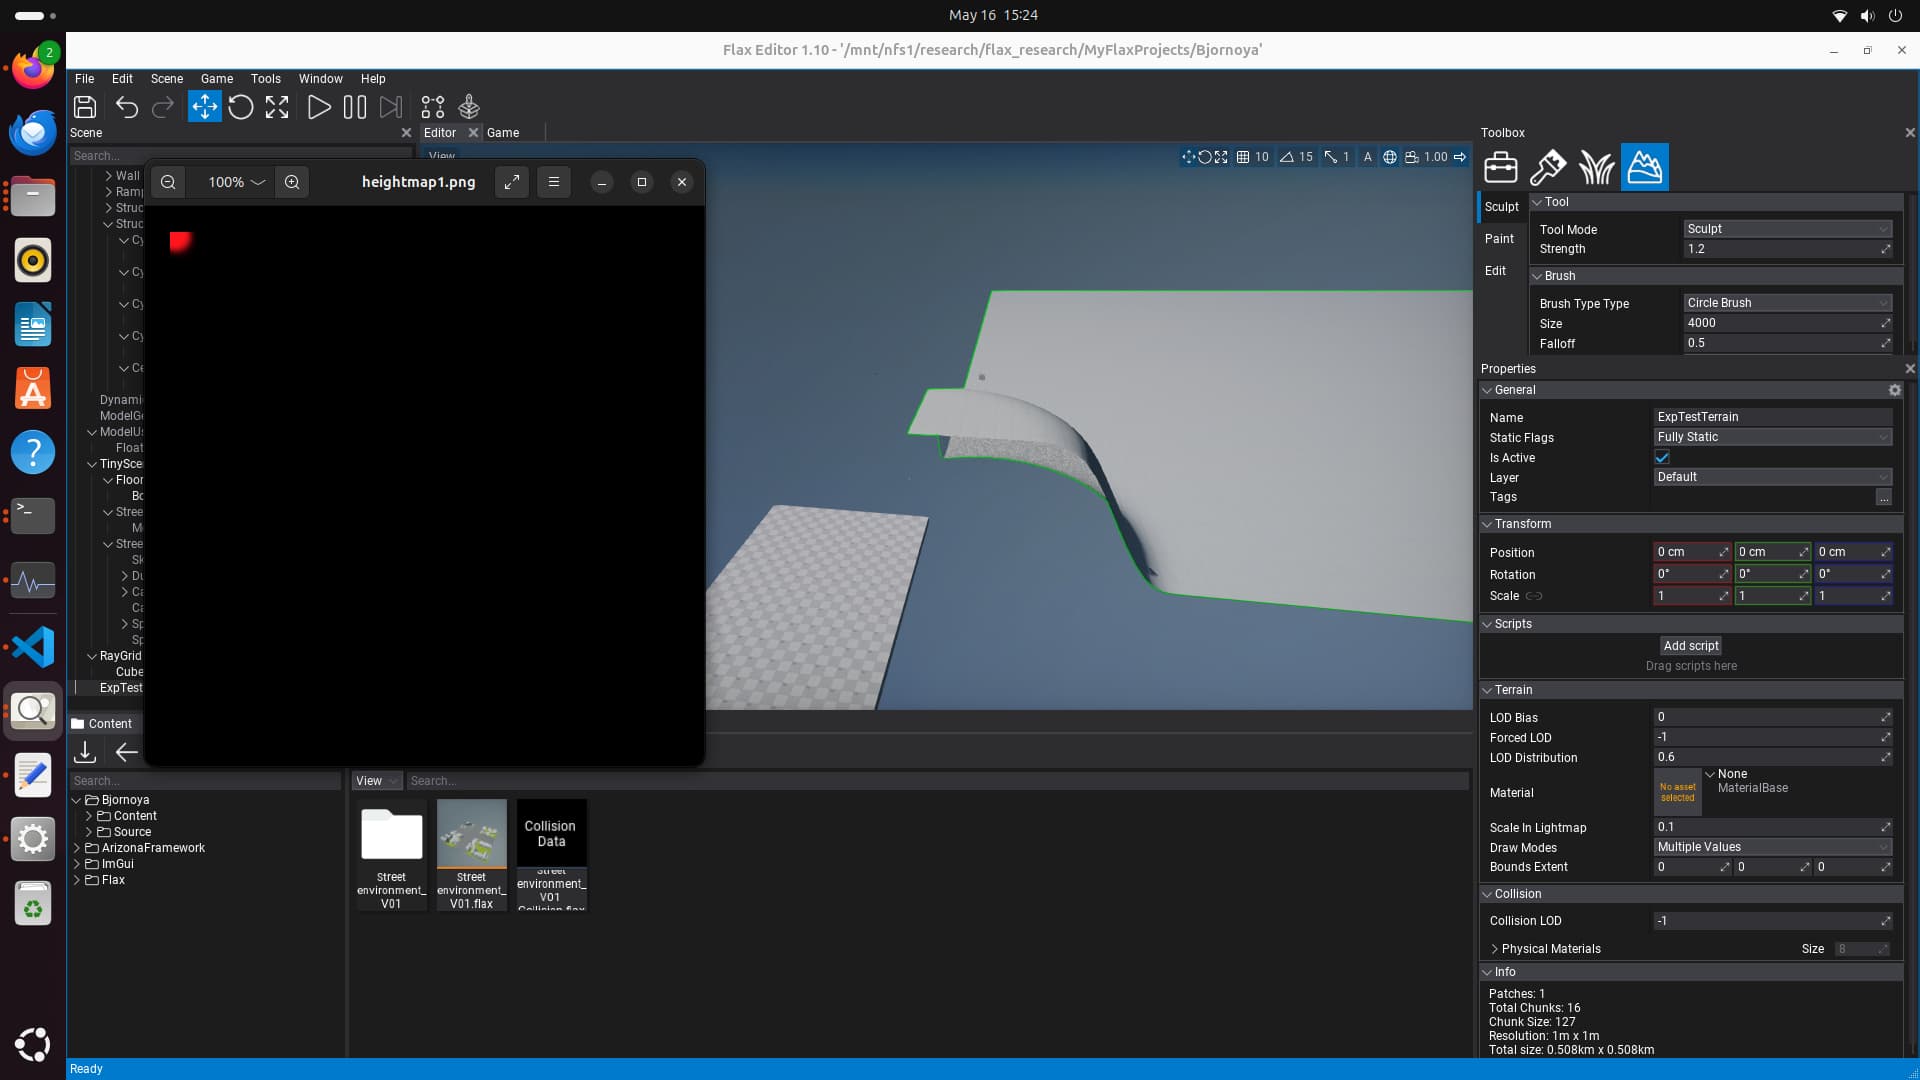Toggle the Is Active checkbox

point(1662,457)
